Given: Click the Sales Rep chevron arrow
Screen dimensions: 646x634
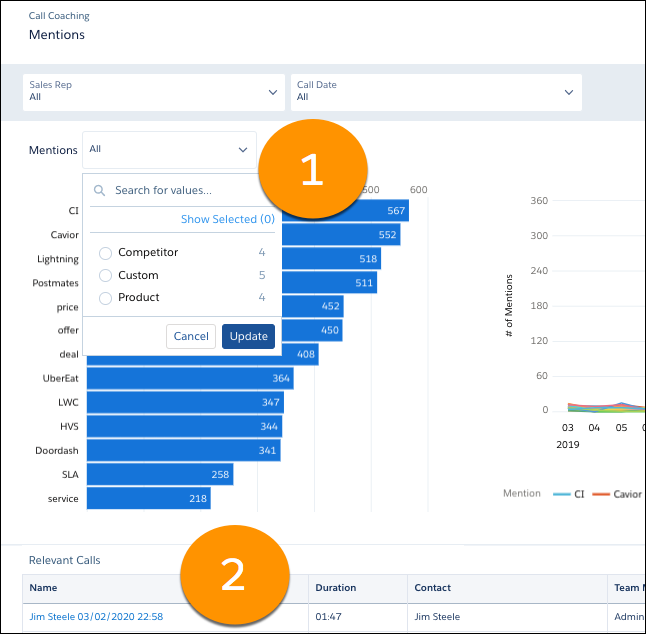Looking at the screenshot, I should [273, 92].
